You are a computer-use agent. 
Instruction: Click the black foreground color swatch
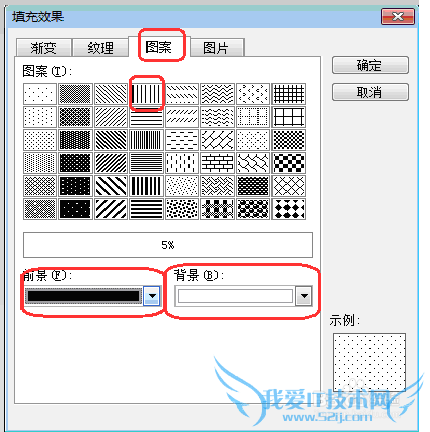click(83, 296)
